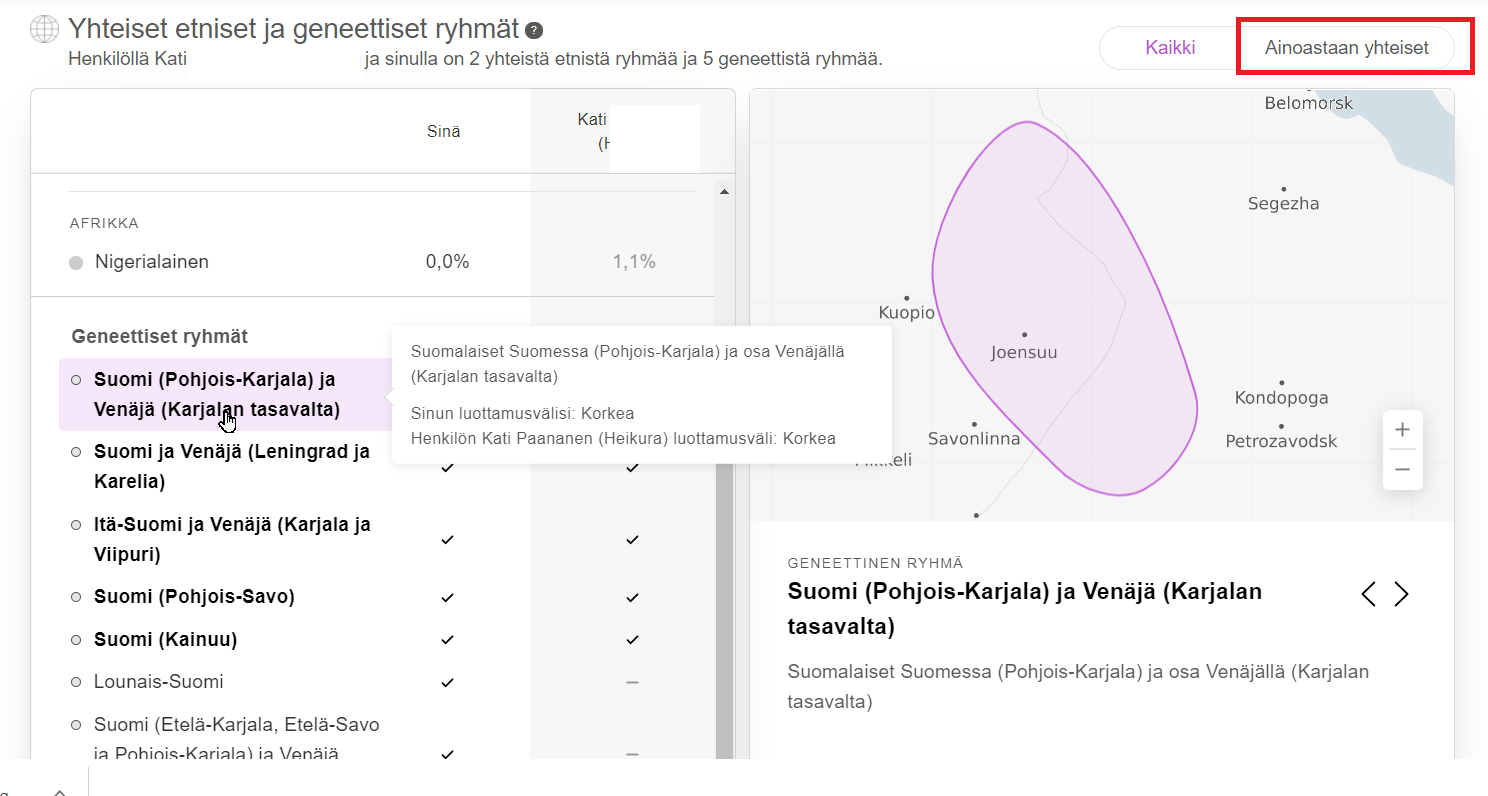Click the help question mark icon beside title
This screenshot has height=796, width=1488.
point(535,30)
